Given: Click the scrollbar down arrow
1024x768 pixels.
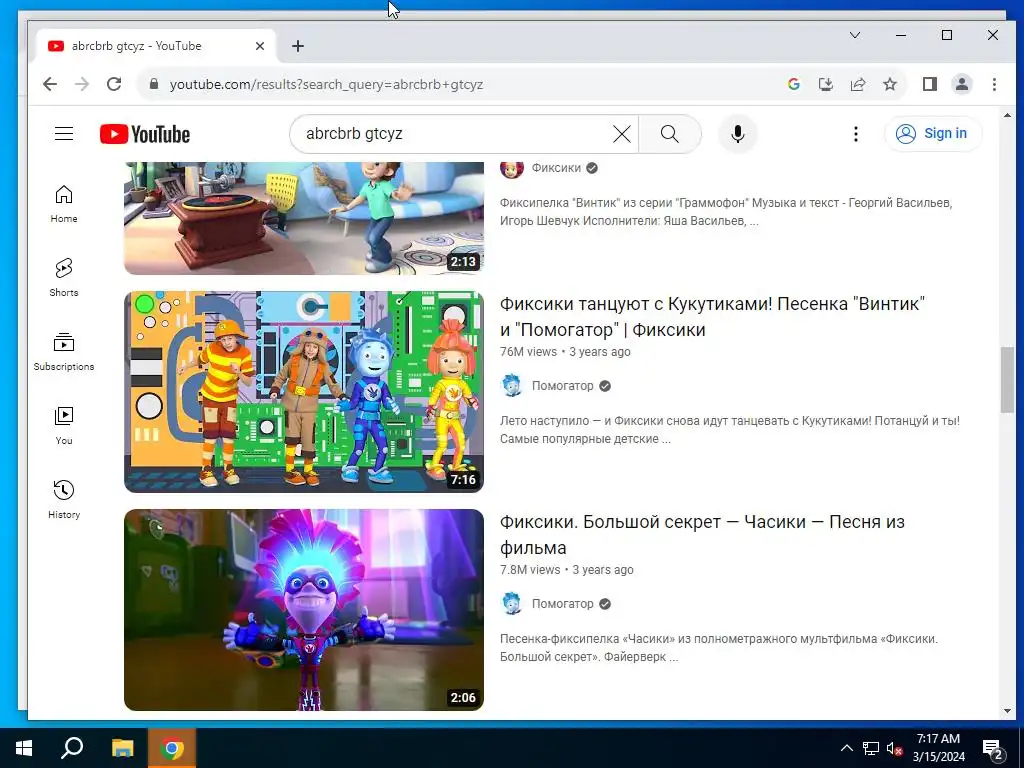Looking at the screenshot, I should [1007, 711].
